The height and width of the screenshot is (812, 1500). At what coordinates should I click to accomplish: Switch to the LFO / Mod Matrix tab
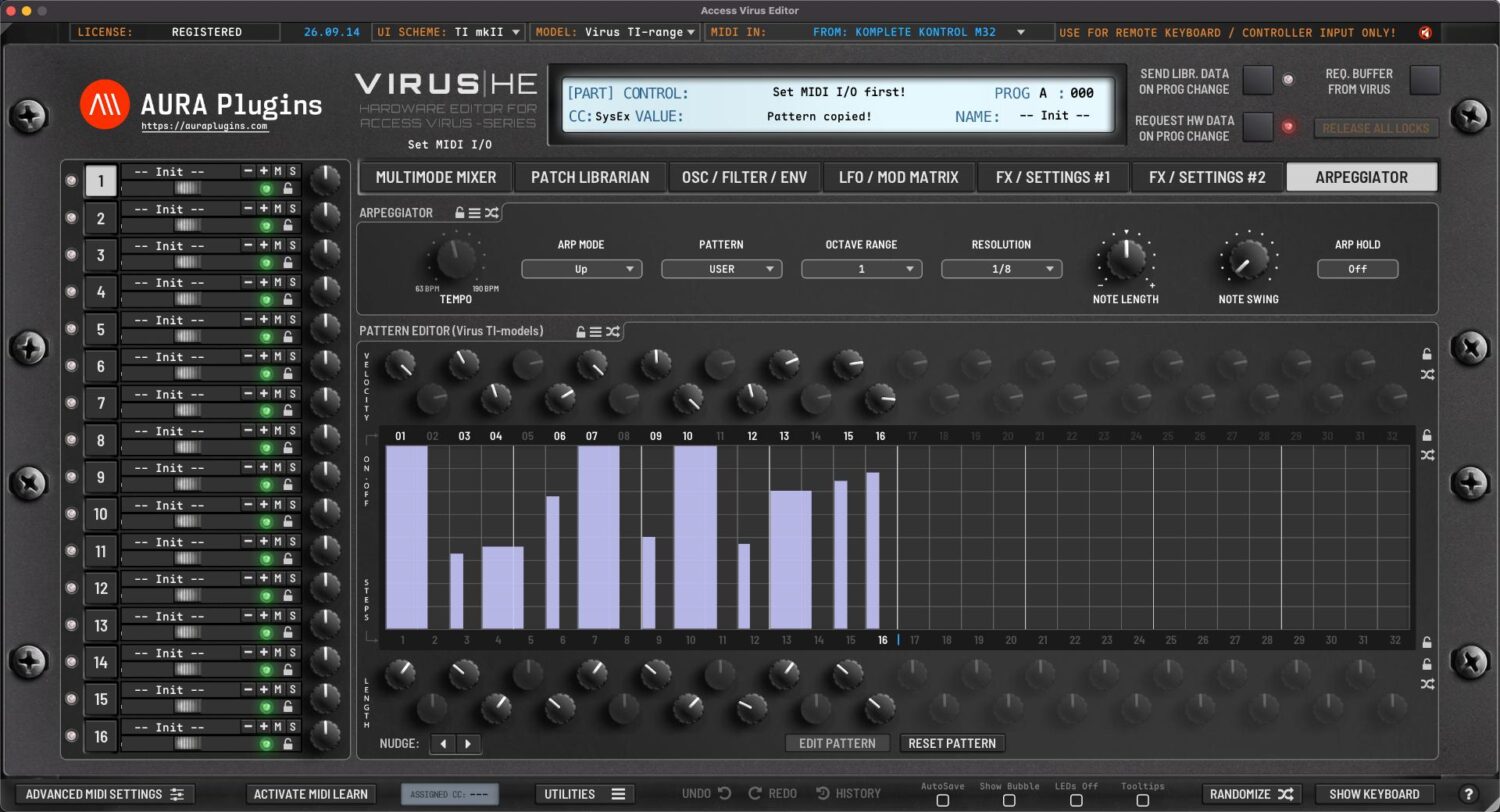(x=898, y=177)
